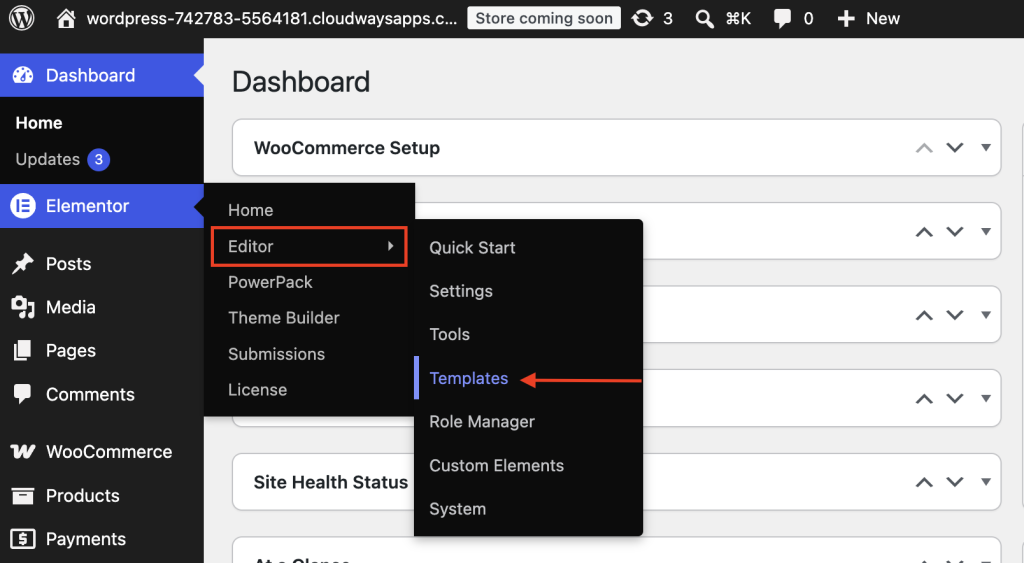Open Submissions in Elementor flyout
The width and height of the screenshot is (1024, 563).
point(276,354)
